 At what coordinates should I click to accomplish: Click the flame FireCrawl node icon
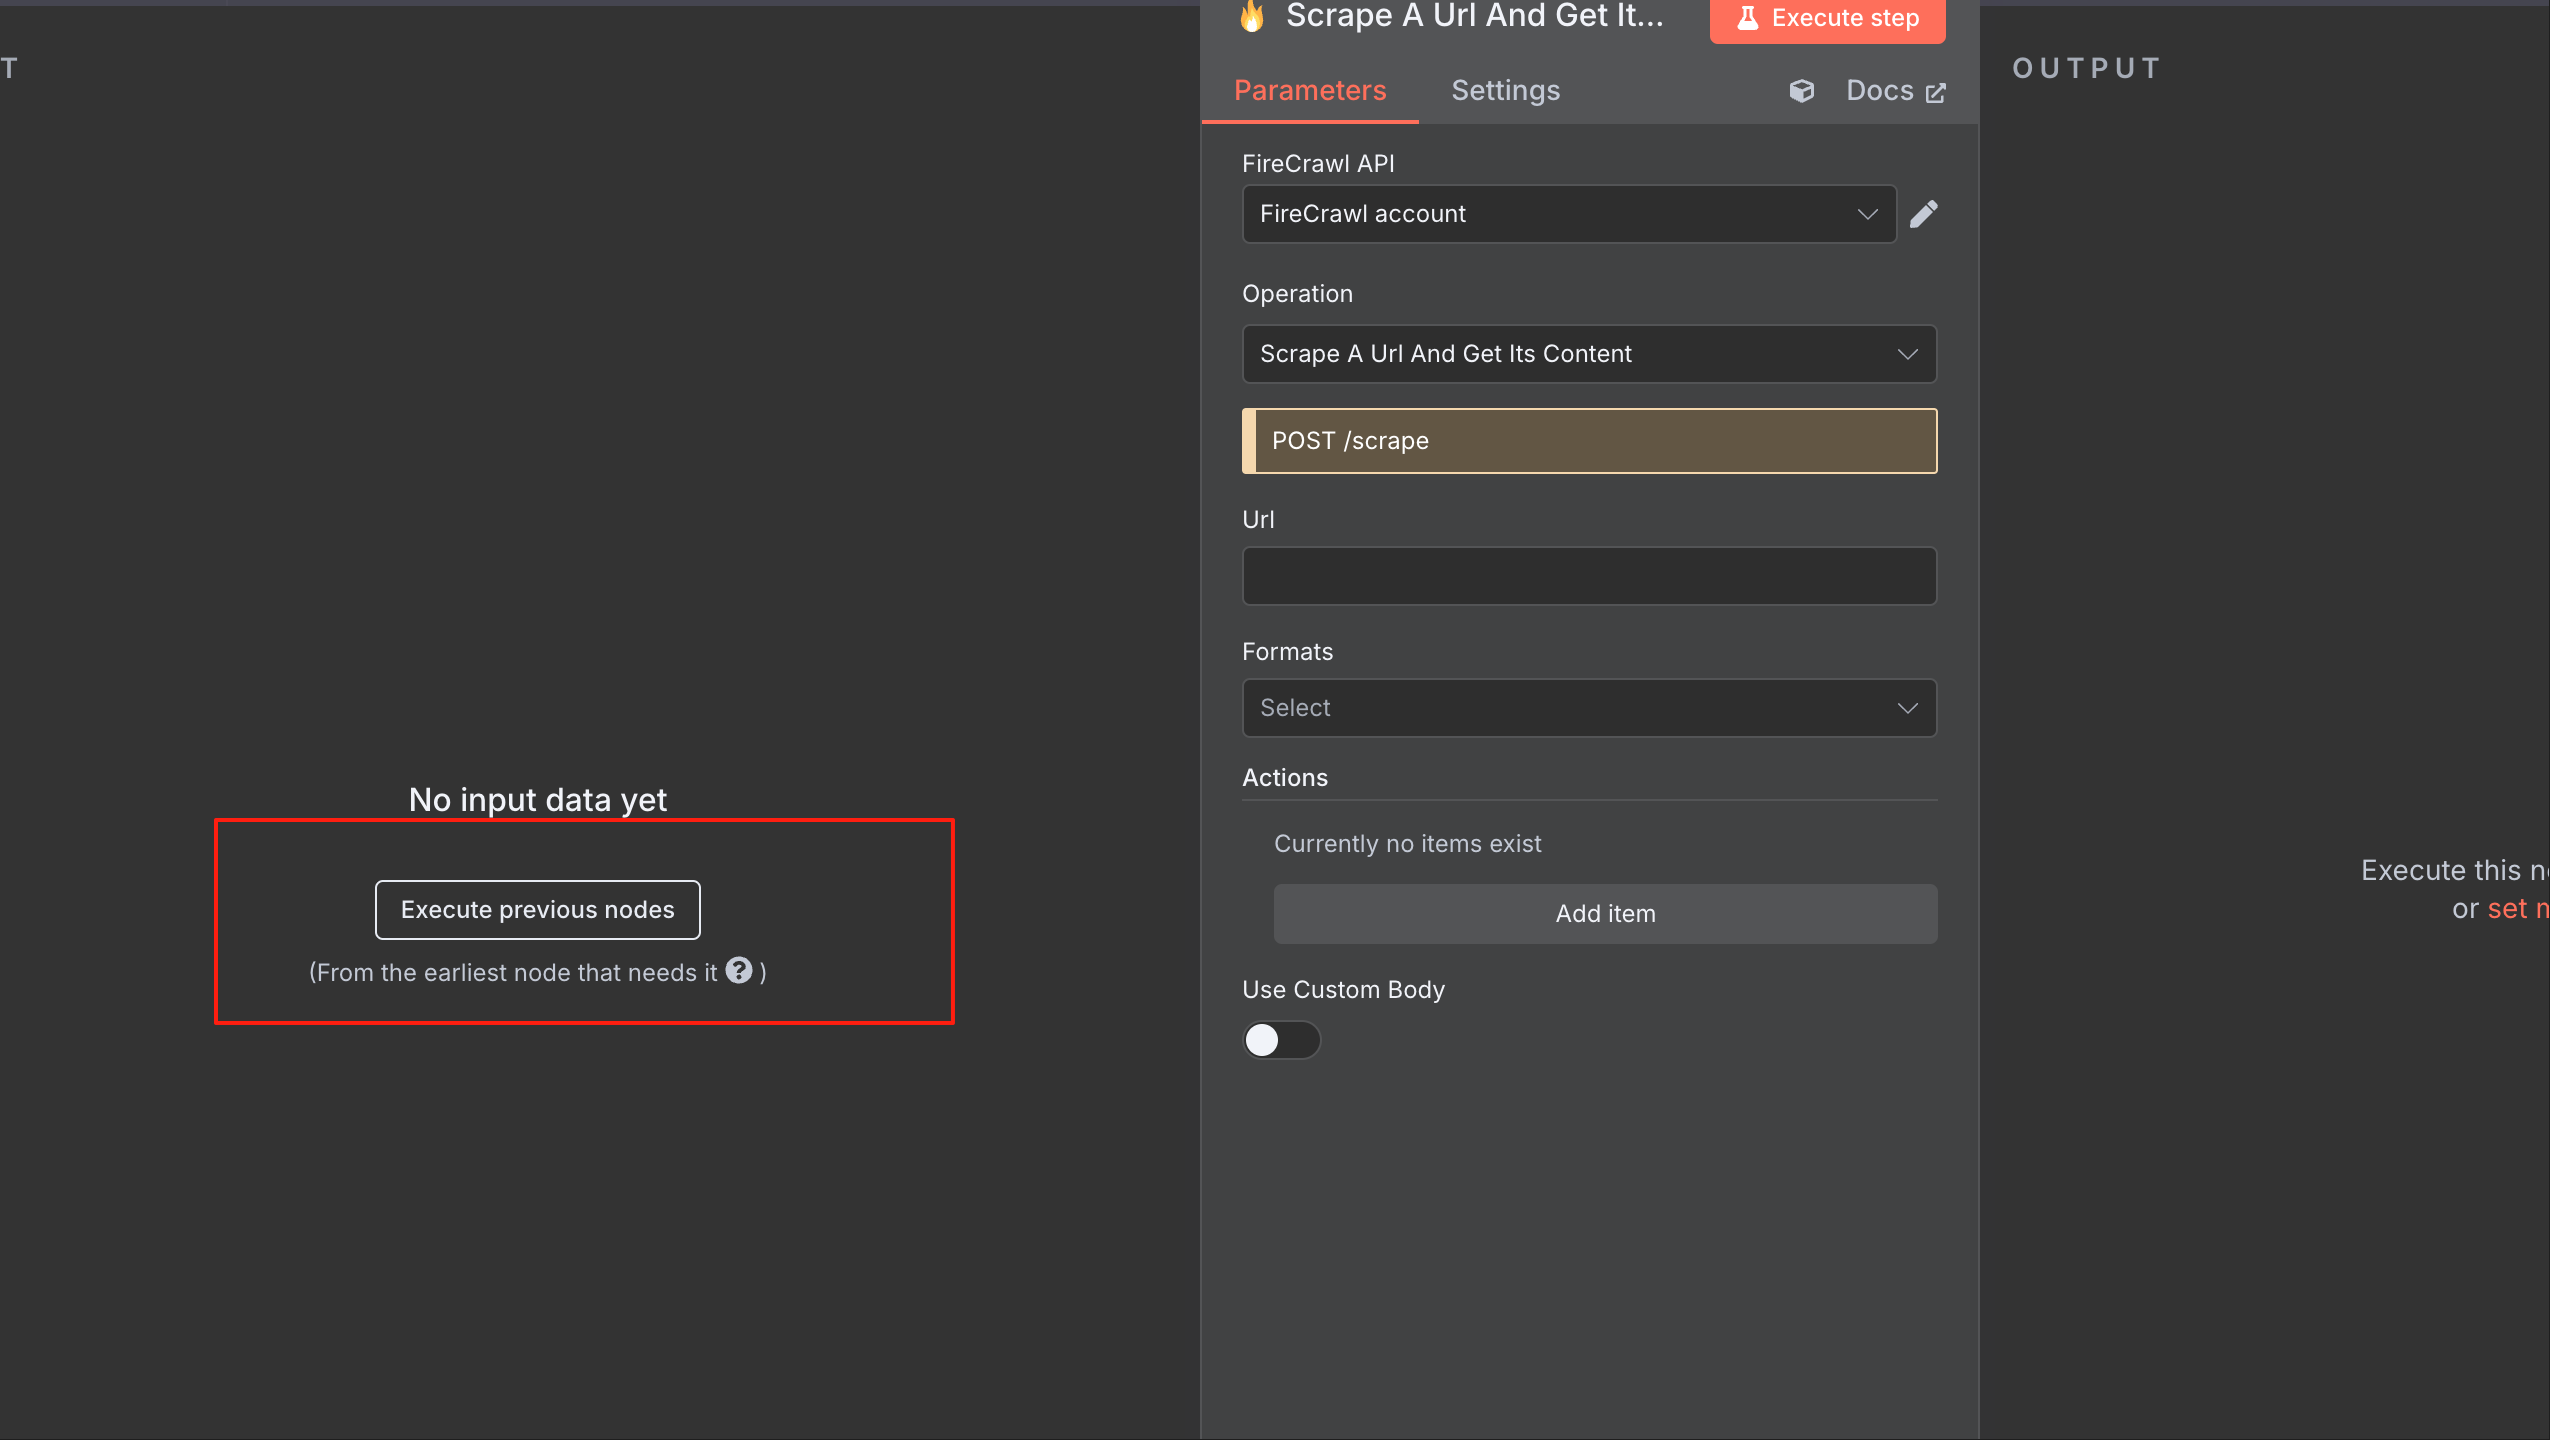coord(1252,16)
